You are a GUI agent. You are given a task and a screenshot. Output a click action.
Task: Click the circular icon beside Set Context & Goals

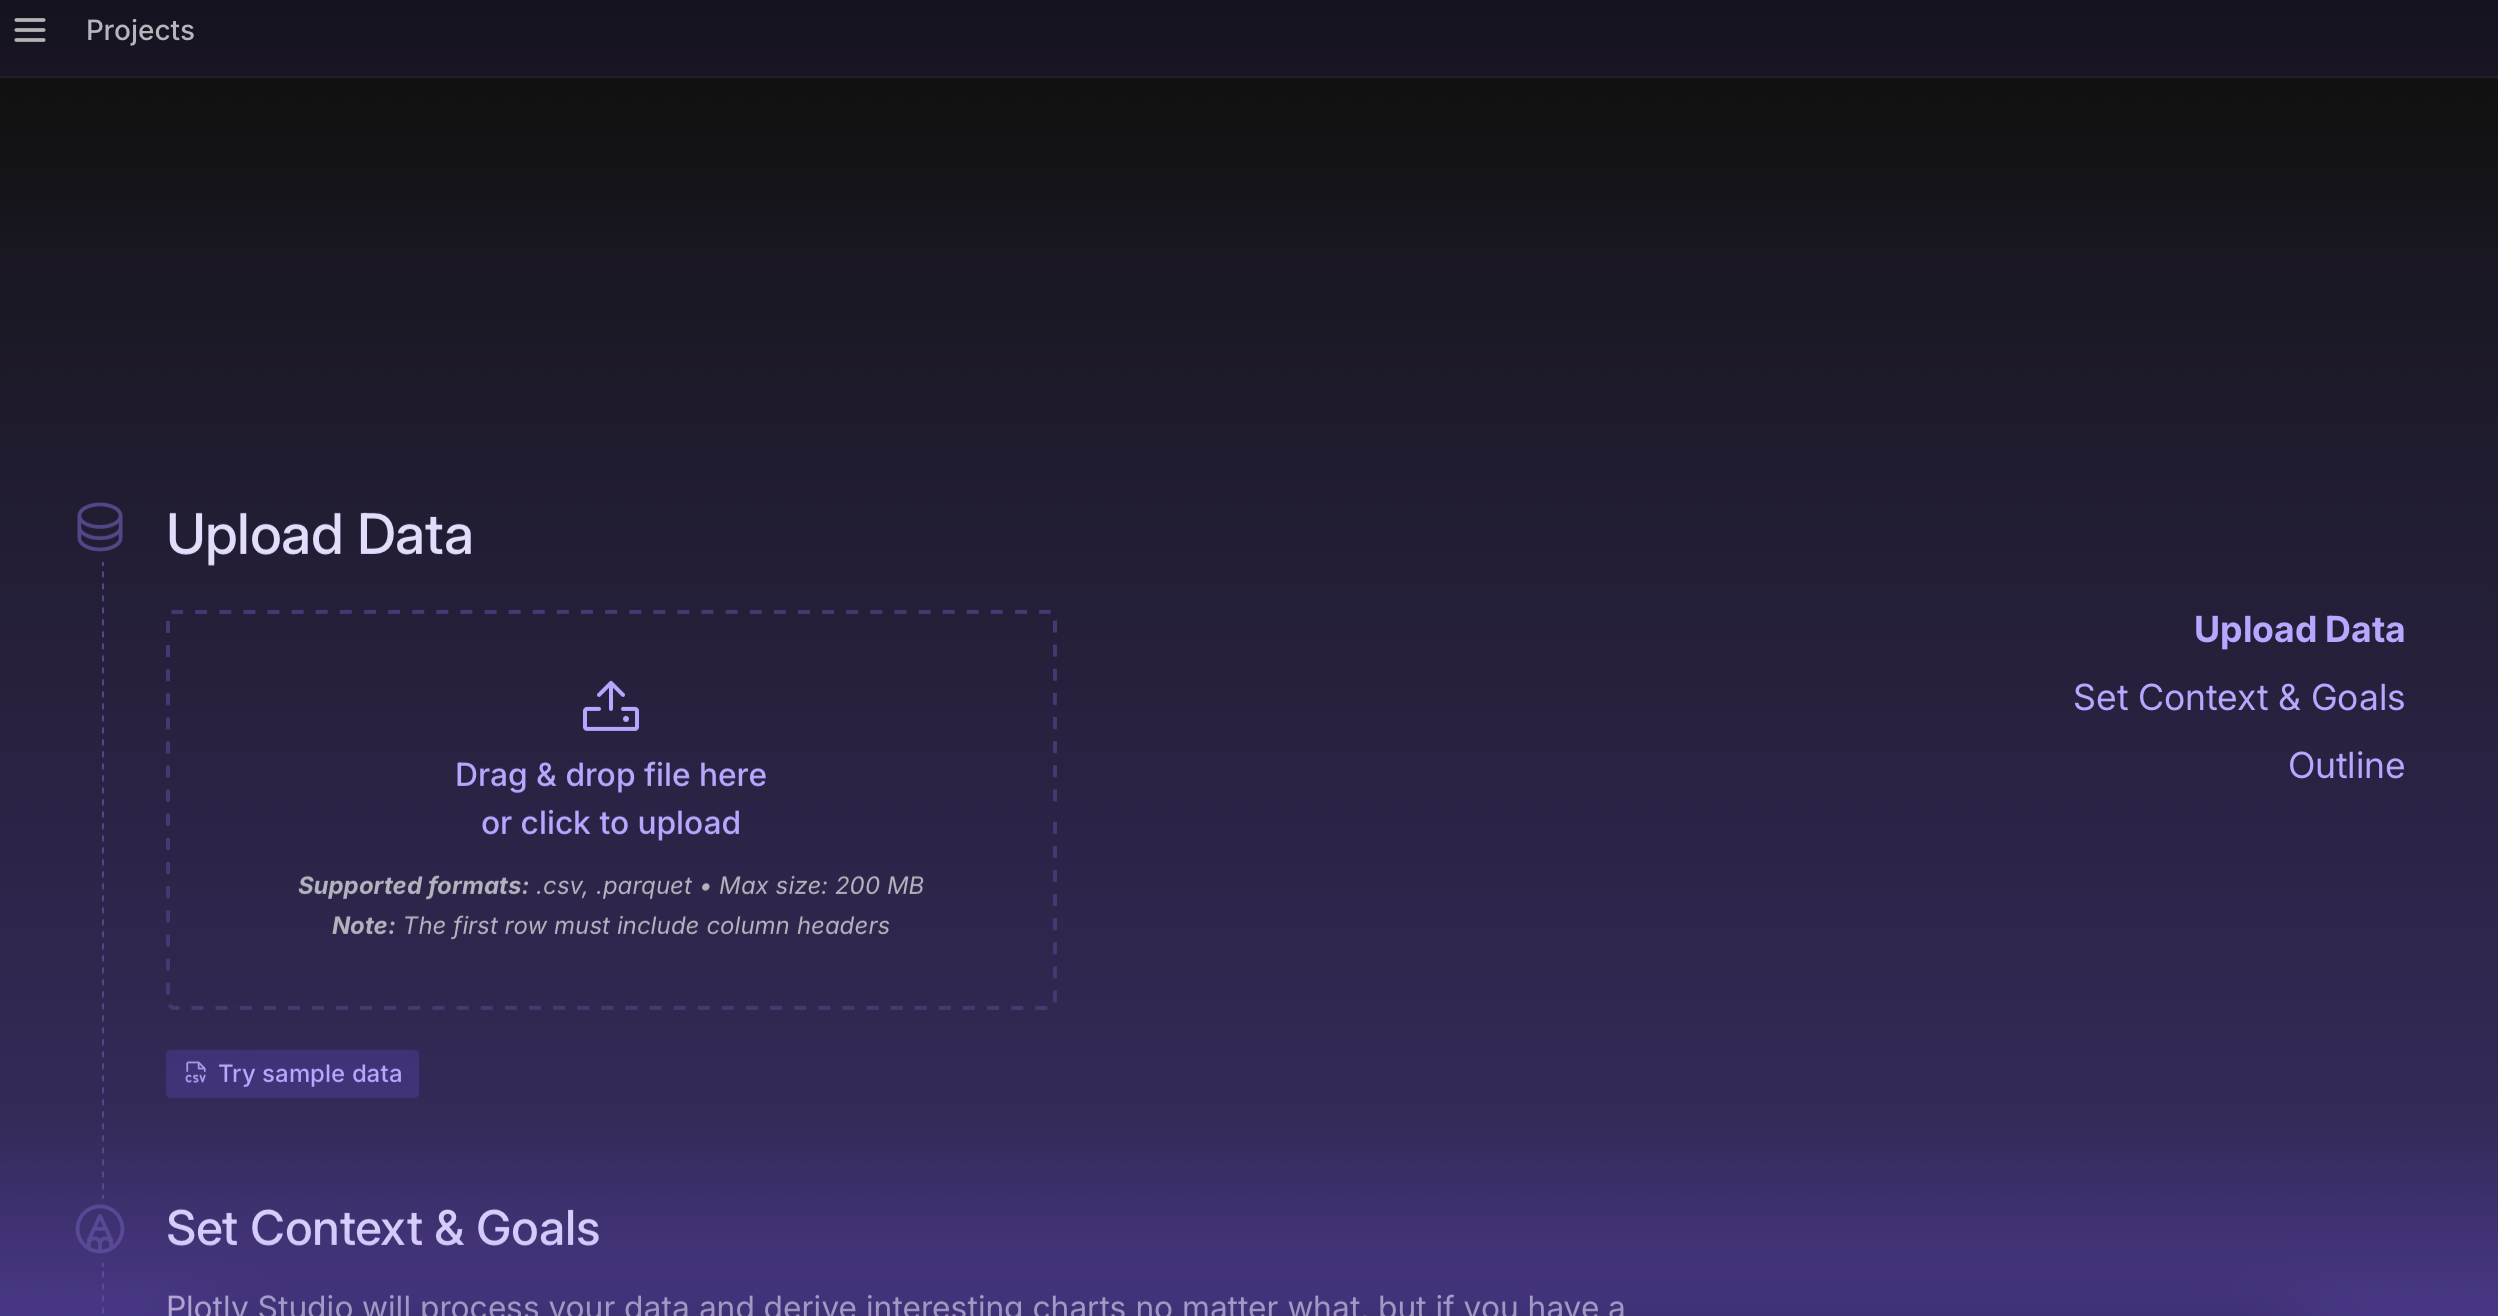coord(100,1228)
